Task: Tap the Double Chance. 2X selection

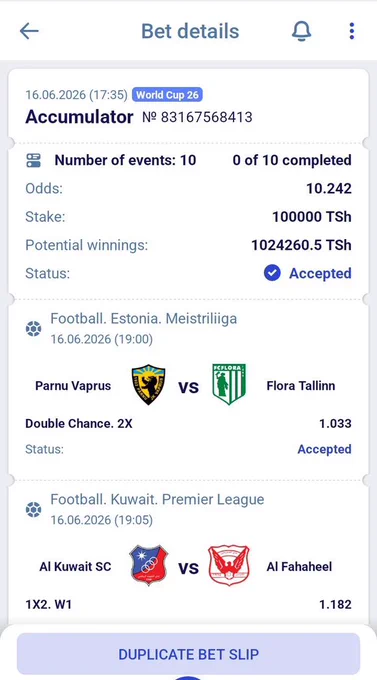Action: tap(79, 423)
